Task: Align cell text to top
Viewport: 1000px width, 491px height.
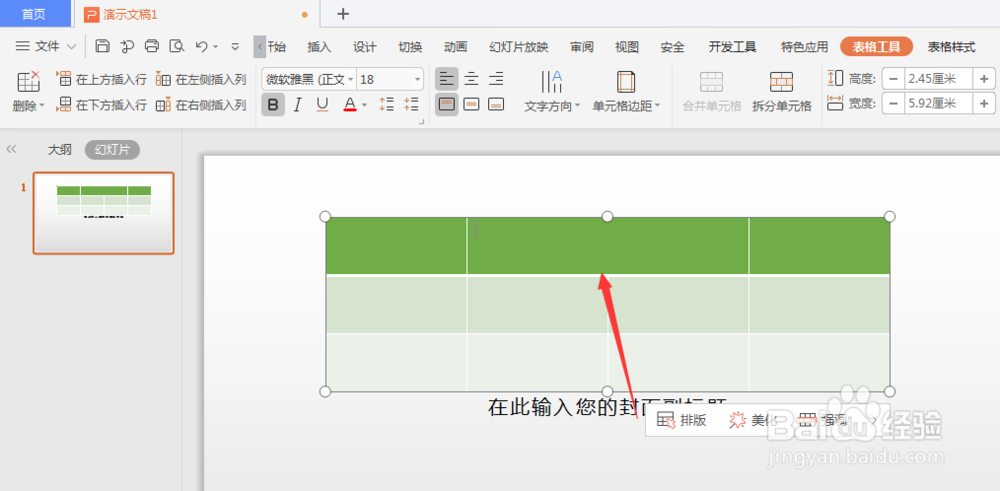Action: pos(447,105)
